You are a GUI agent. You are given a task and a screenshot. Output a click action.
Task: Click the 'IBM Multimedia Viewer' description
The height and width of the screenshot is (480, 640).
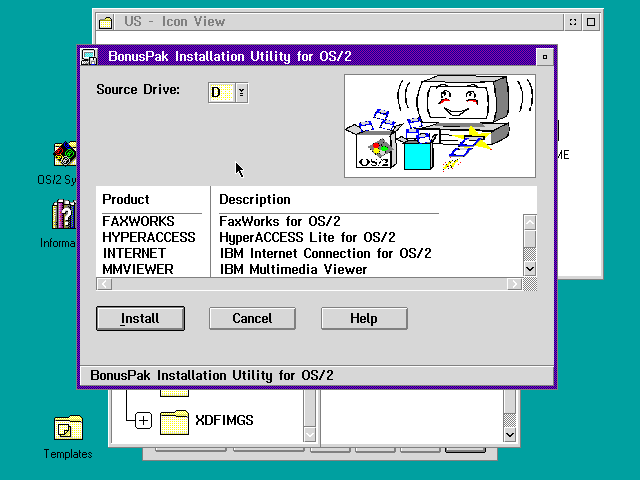click(293, 269)
